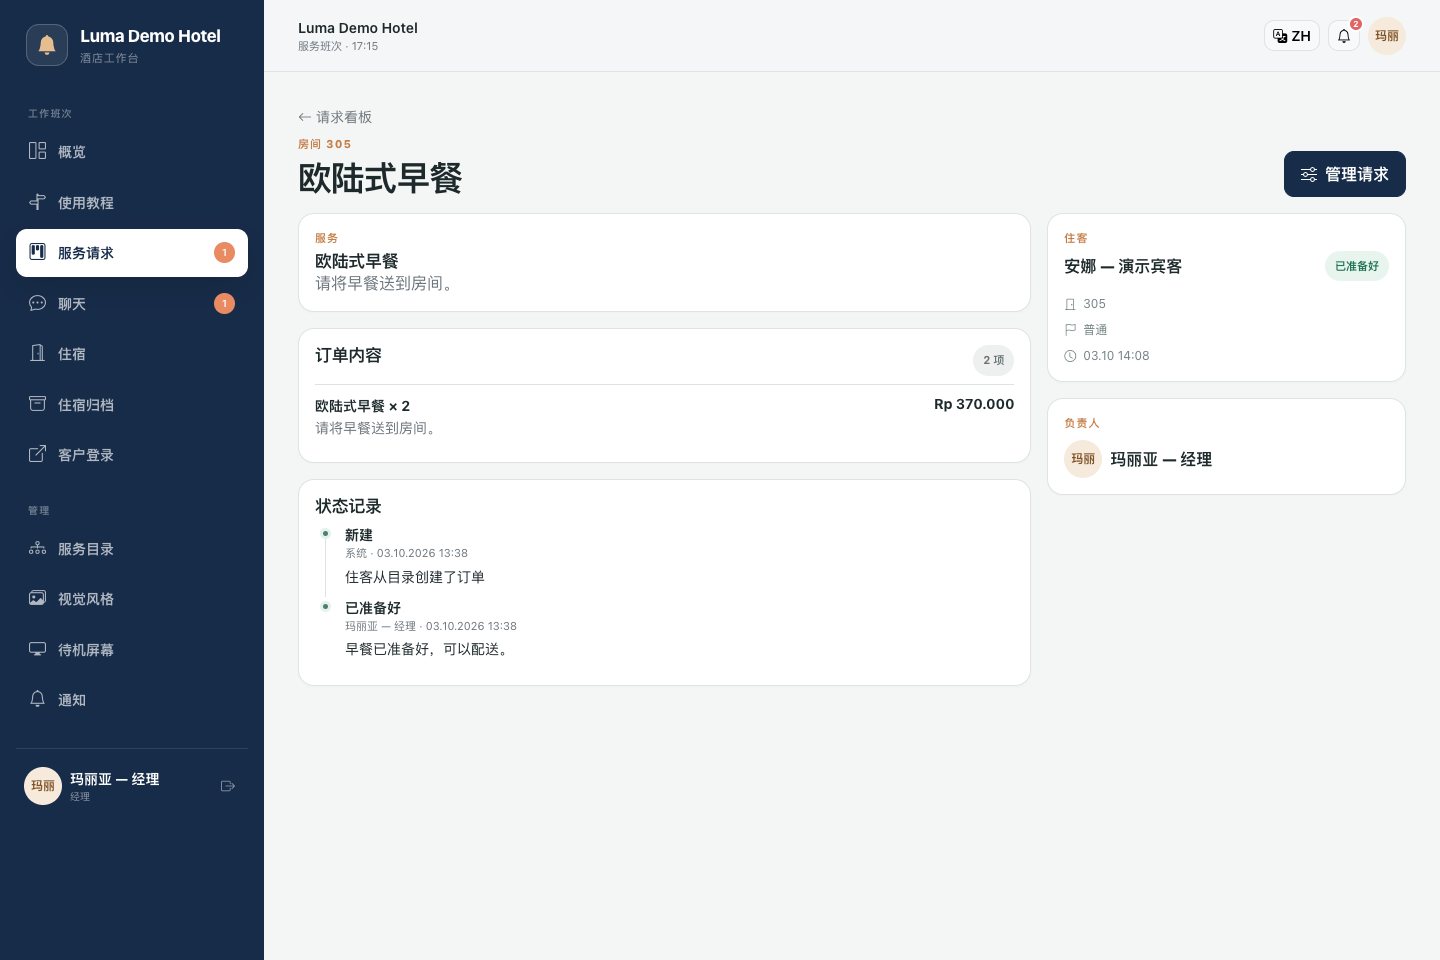Open the 聊天 chat bubble icon
1440x960 pixels.
(38, 303)
